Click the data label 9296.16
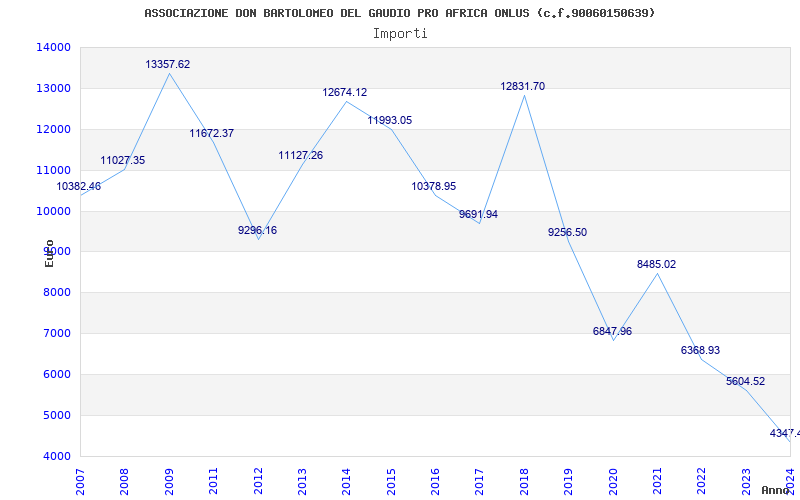 coord(257,230)
